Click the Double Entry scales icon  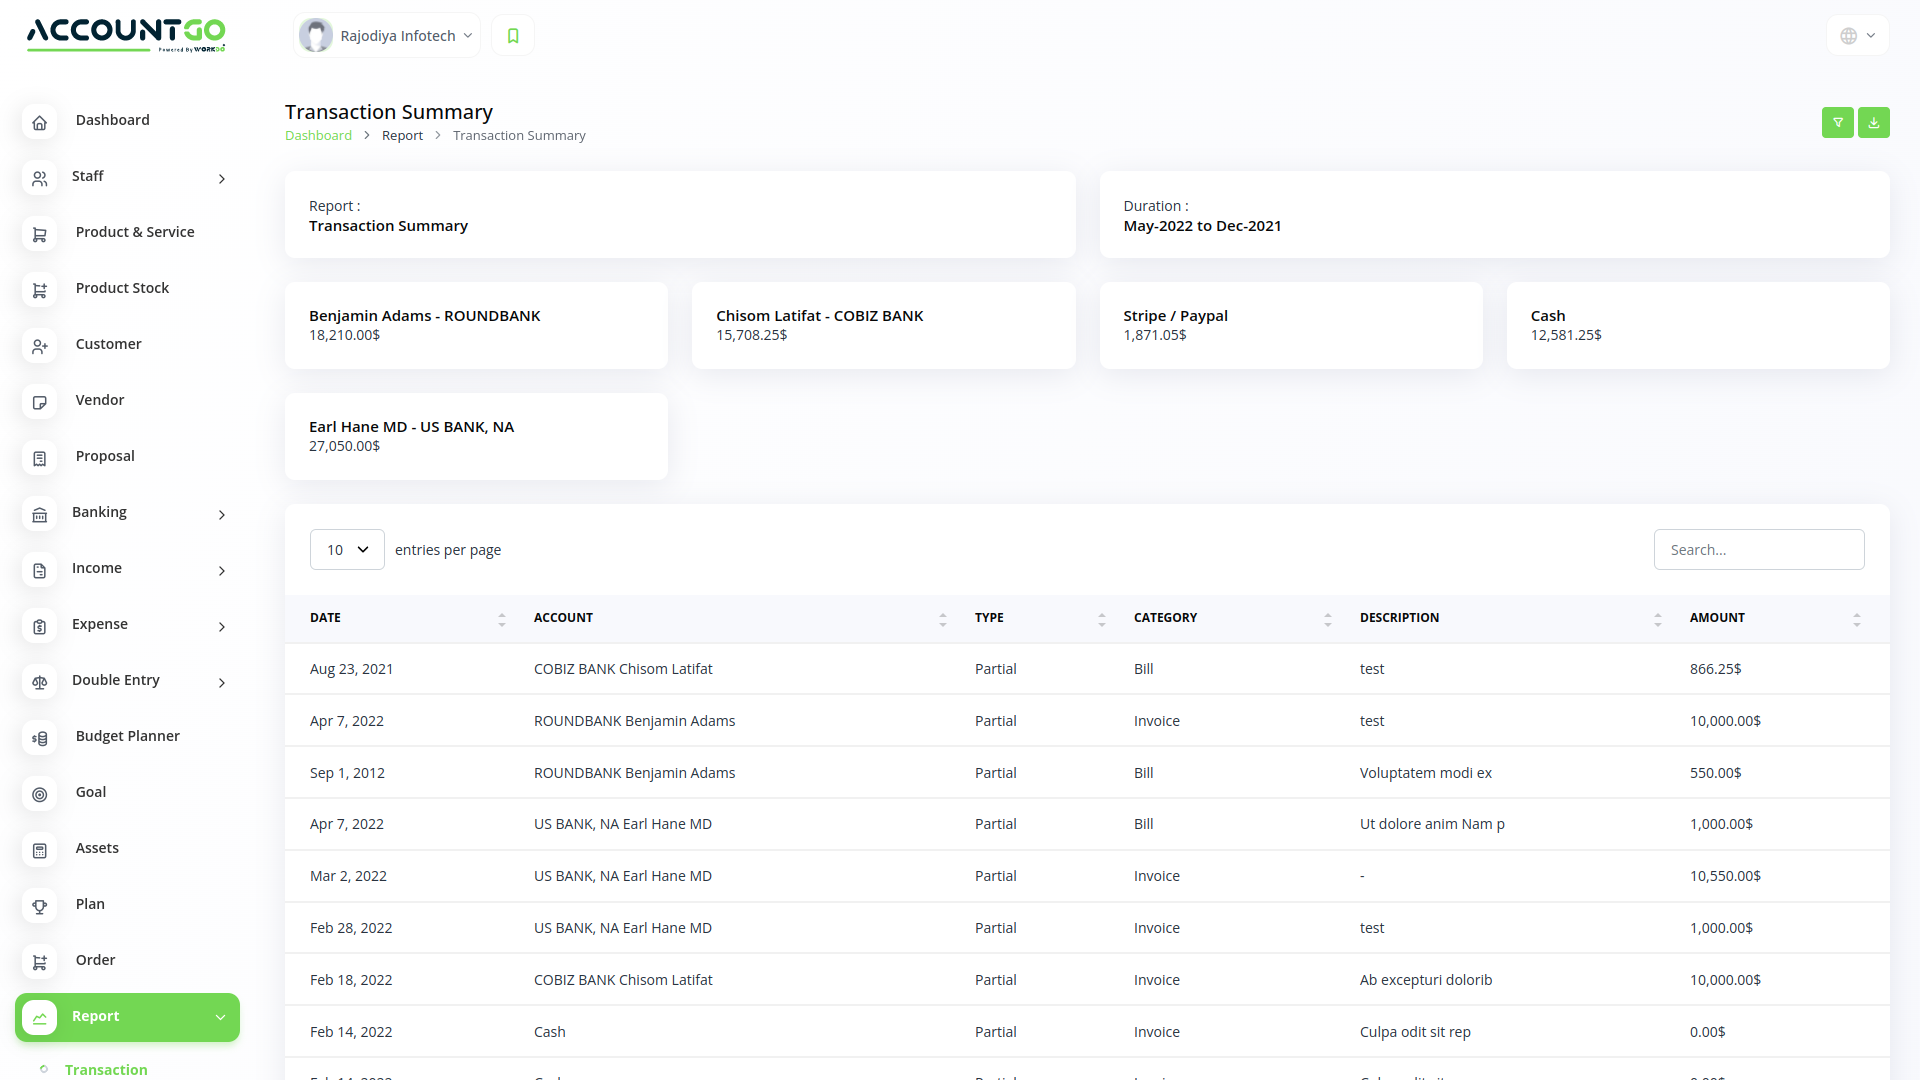coord(40,682)
